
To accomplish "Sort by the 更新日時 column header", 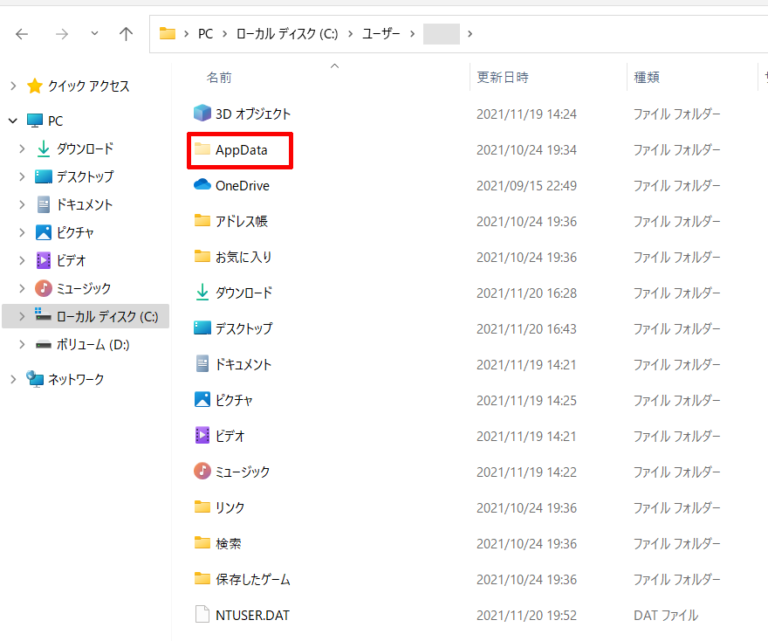I will (x=502, y=77).
